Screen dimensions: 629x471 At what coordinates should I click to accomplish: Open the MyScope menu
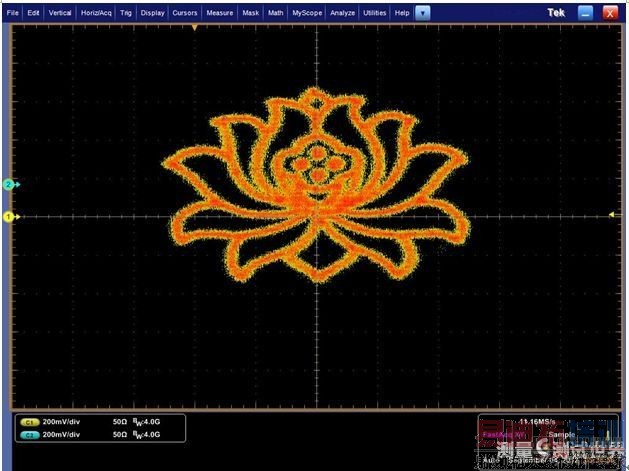(307, 13)
